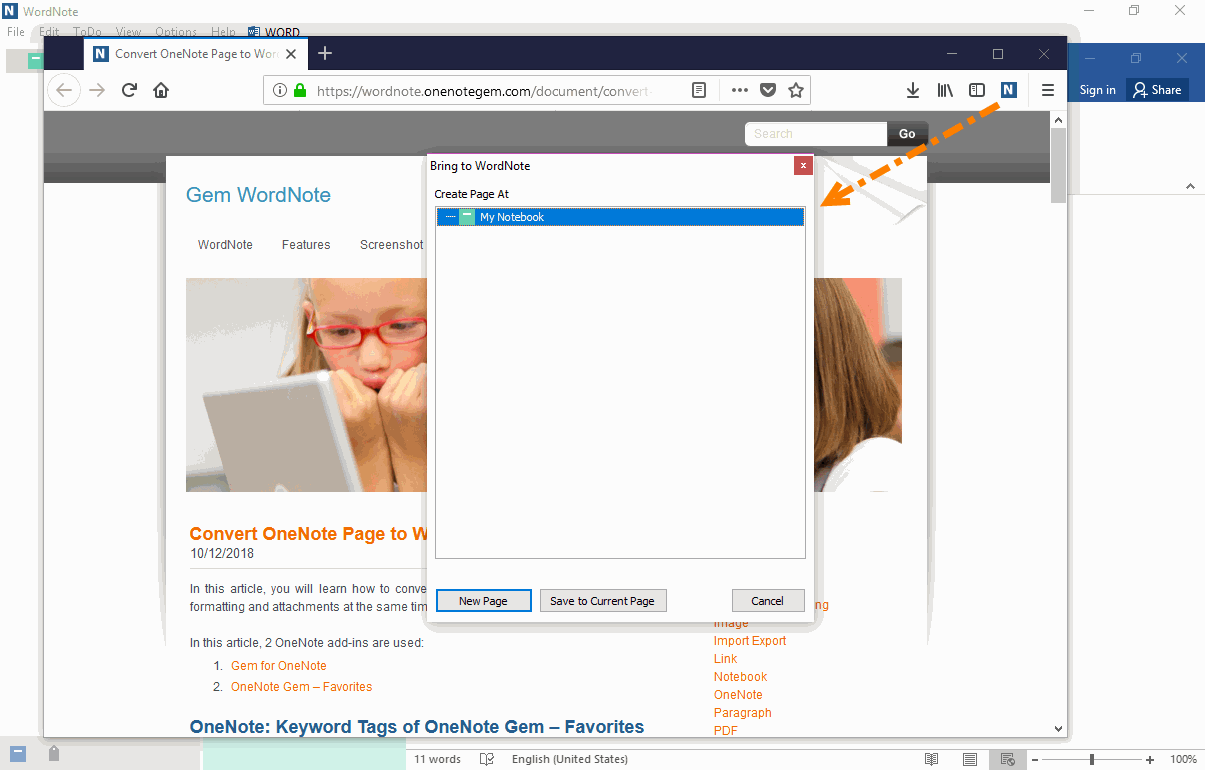Click the 11 words status entry
Screen dimensions: 1205x770
[438, 759]
